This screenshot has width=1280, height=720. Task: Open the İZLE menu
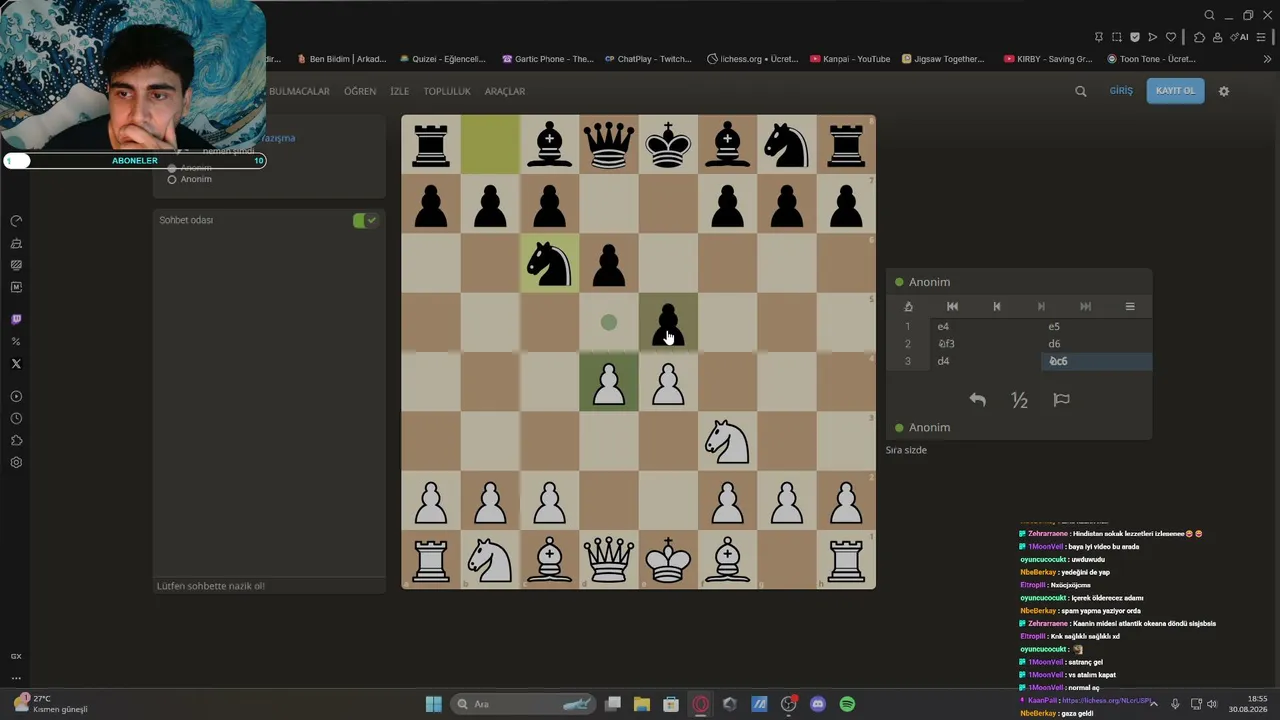pyautogui.click(x=400, y=91)
